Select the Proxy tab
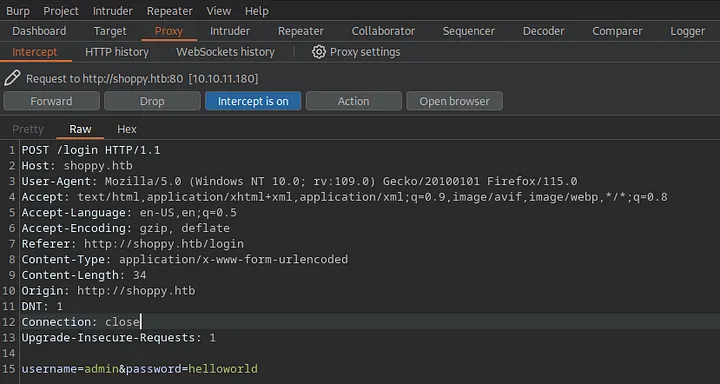 [169, 31]
